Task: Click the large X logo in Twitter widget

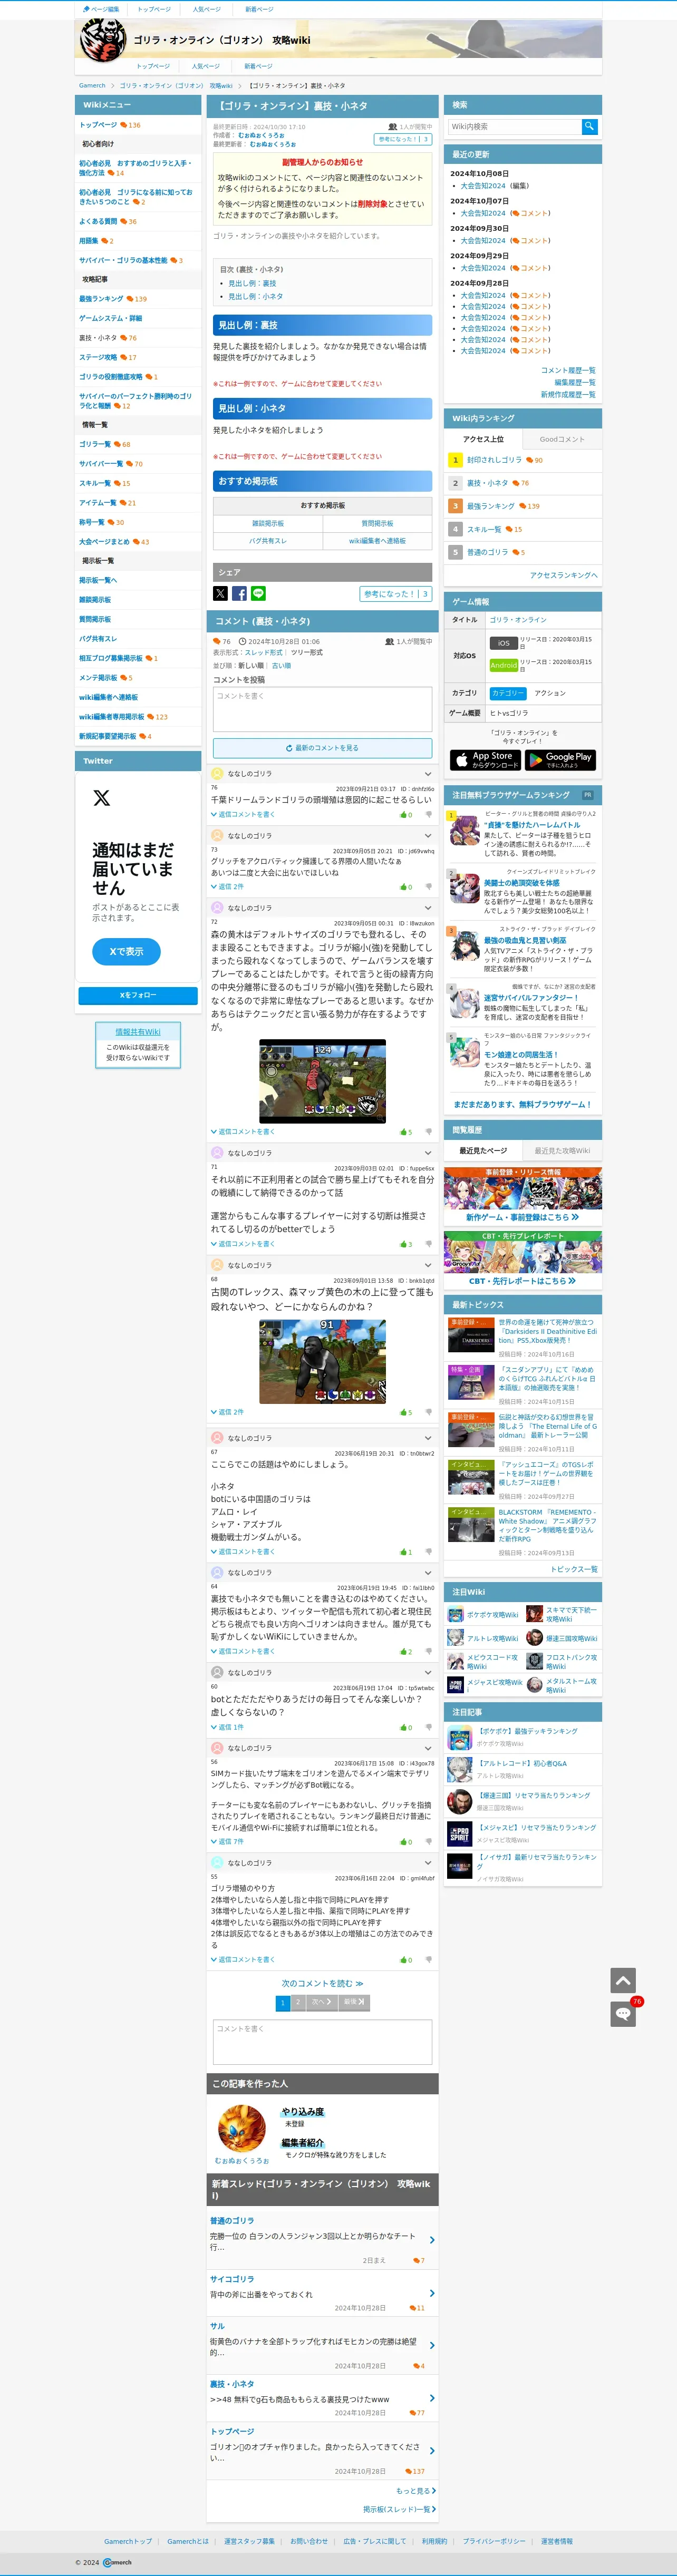Action: click(101, 798)
